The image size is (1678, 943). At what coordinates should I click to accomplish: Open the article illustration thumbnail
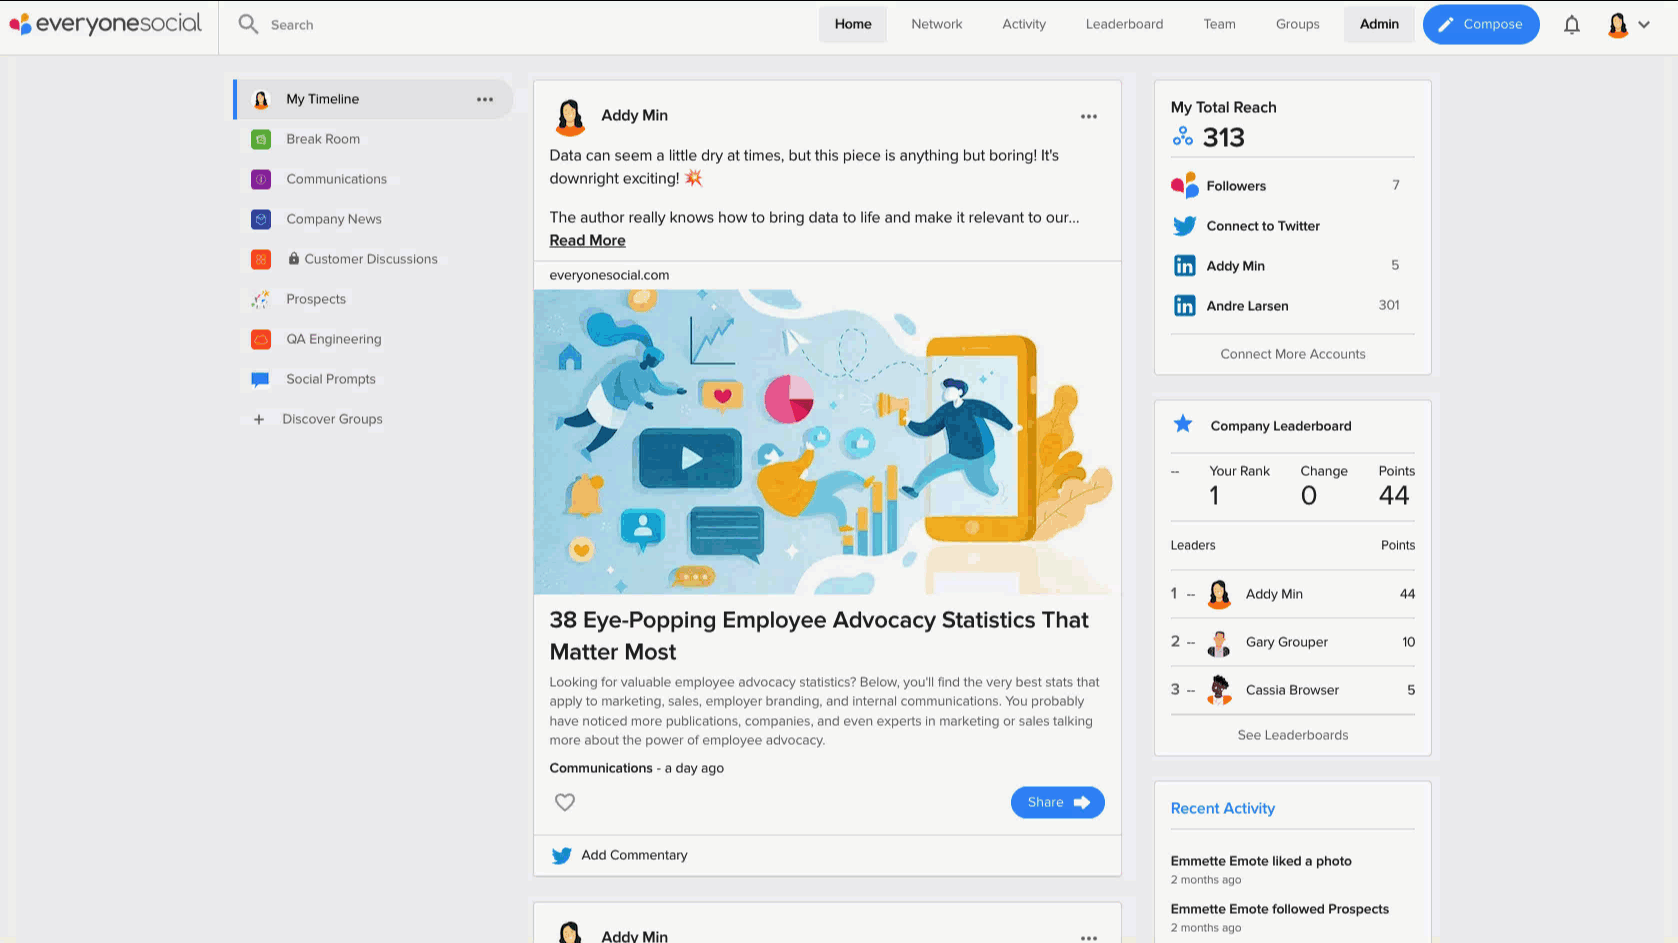pos(827,442)
